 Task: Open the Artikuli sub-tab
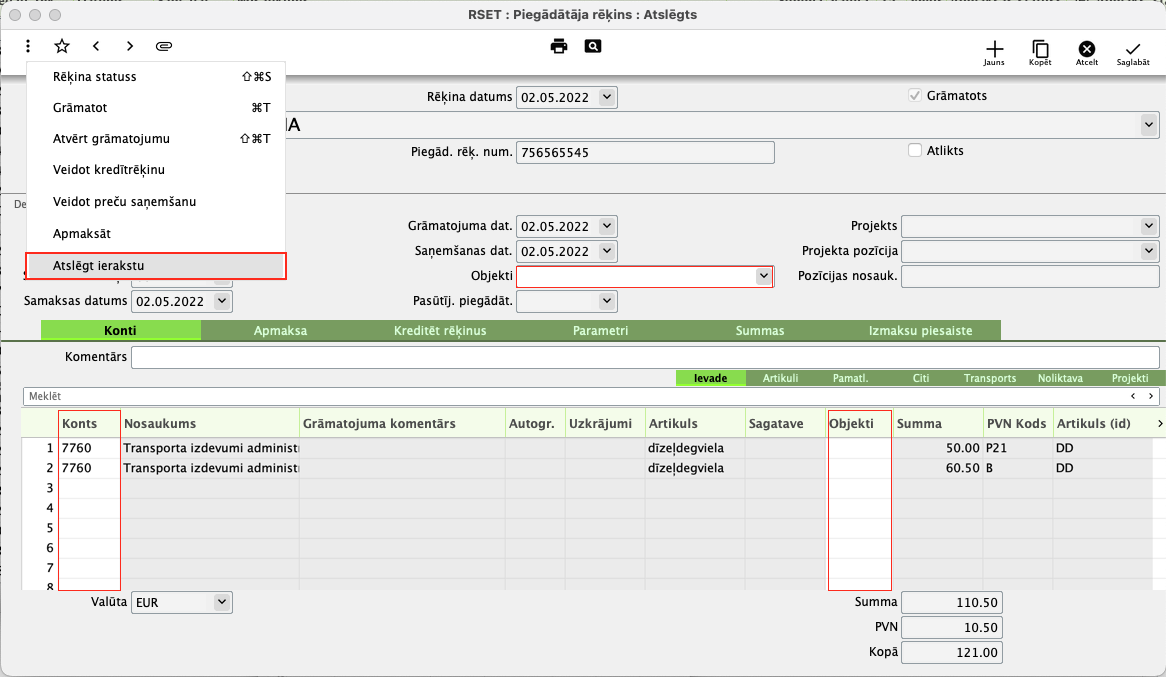(780, 378)
